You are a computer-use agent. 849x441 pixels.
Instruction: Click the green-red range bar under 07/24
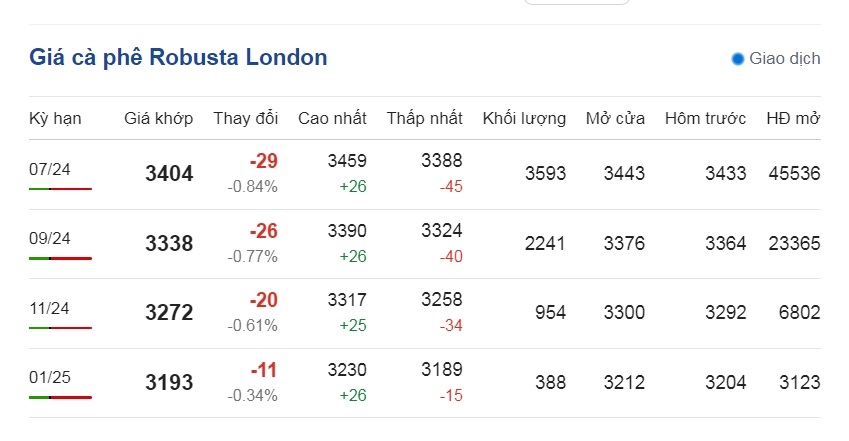61,189
